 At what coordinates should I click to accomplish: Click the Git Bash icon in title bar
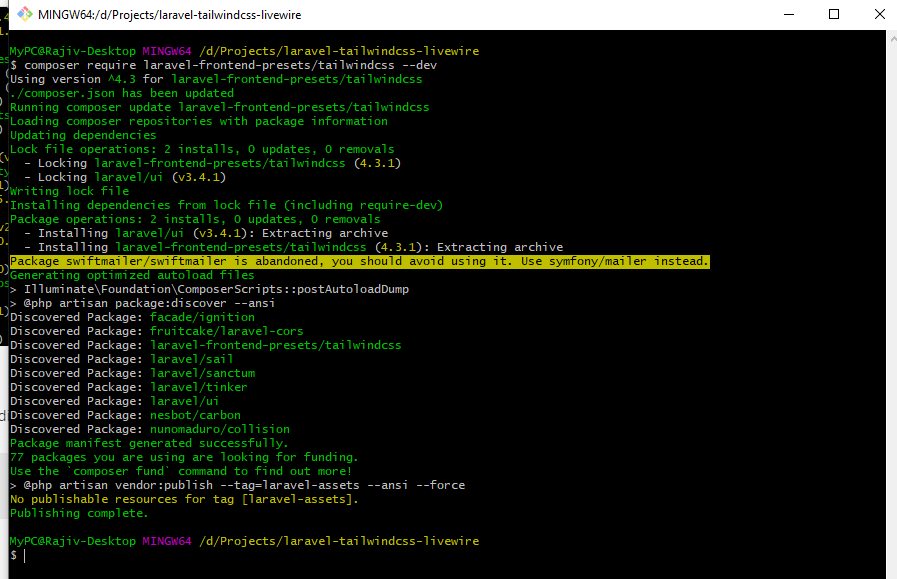(x=25, y=14)
